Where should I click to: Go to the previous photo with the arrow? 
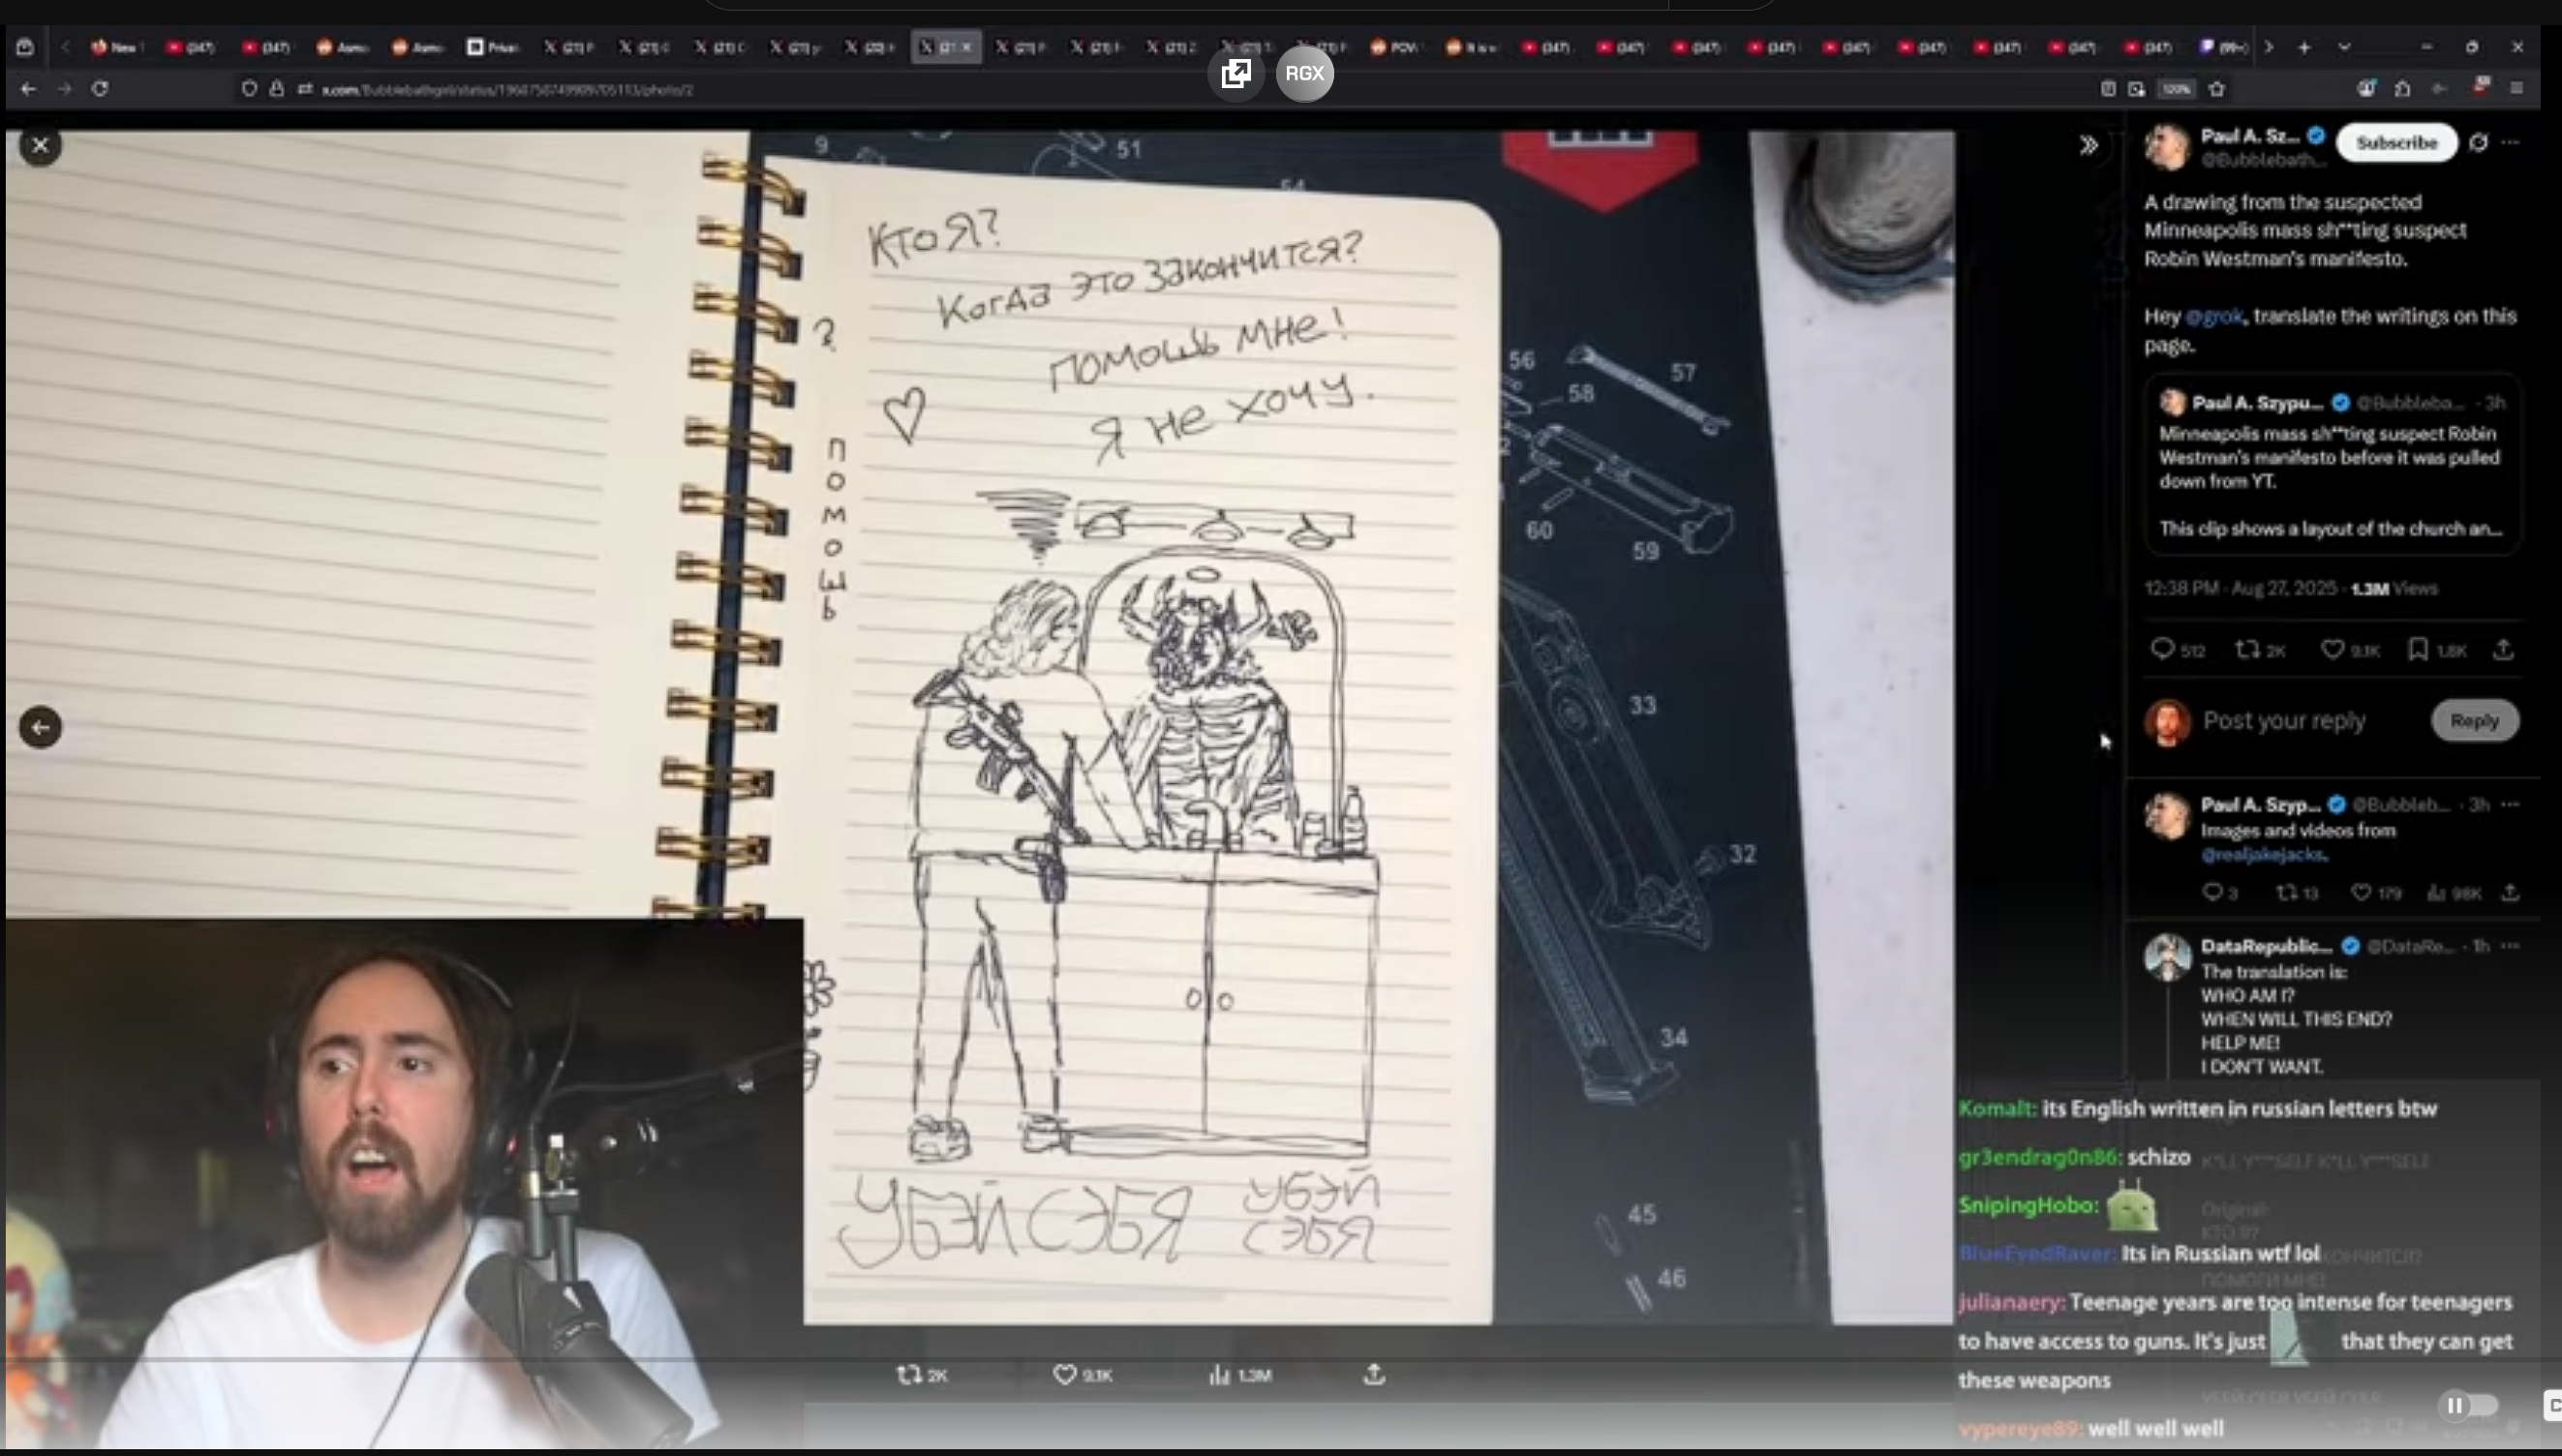pyautogui.click(x=40, y=727)
